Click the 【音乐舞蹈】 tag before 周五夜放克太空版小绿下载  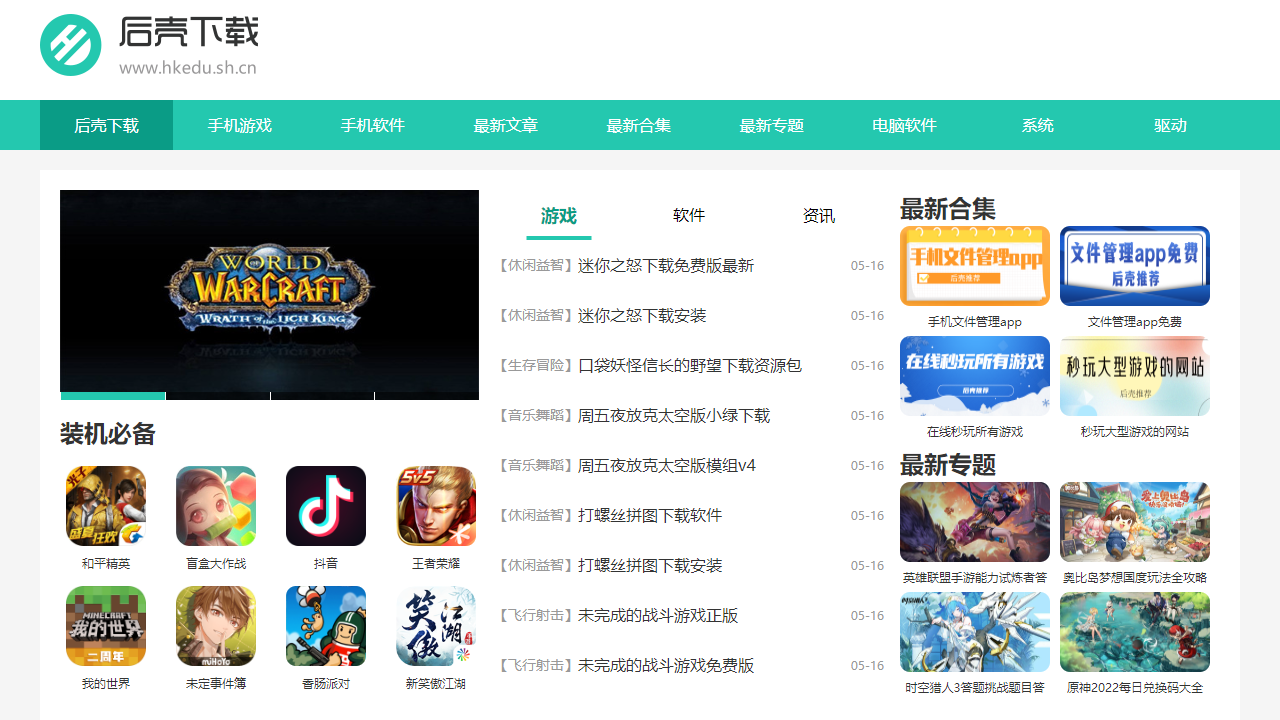point(536,416)
